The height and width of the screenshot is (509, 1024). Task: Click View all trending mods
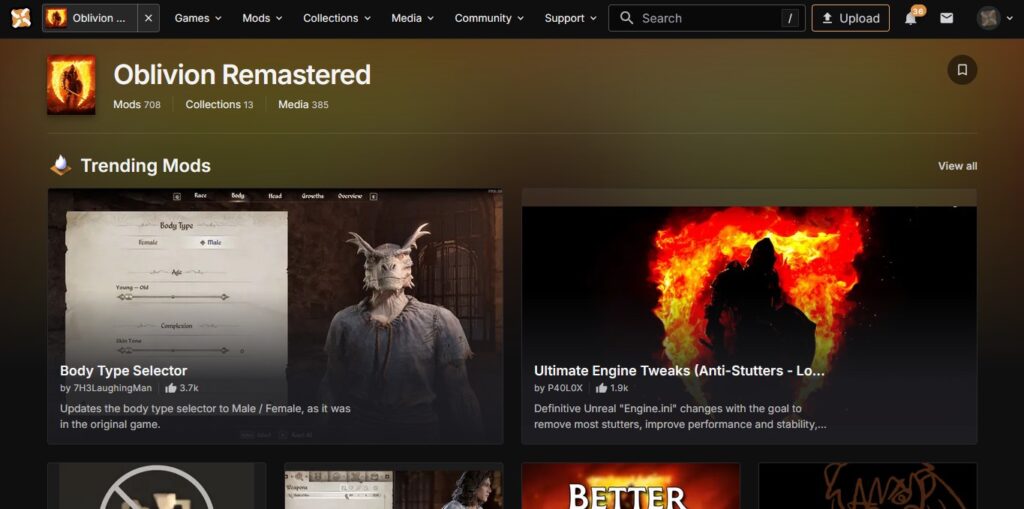pyautogui.click(x=957, y=166)
